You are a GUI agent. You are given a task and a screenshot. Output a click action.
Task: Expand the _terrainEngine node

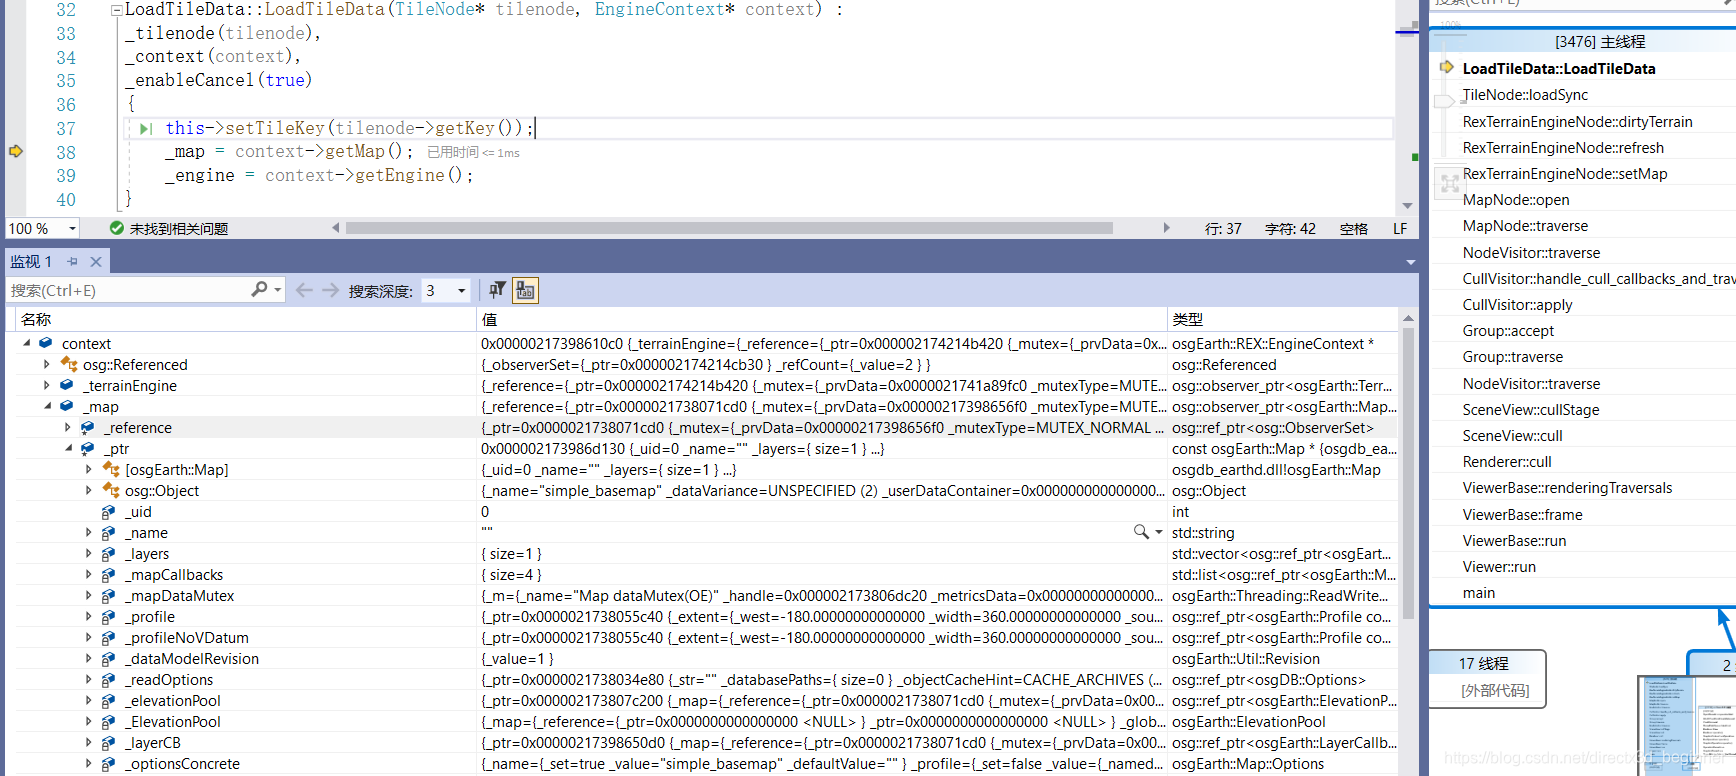47,385
